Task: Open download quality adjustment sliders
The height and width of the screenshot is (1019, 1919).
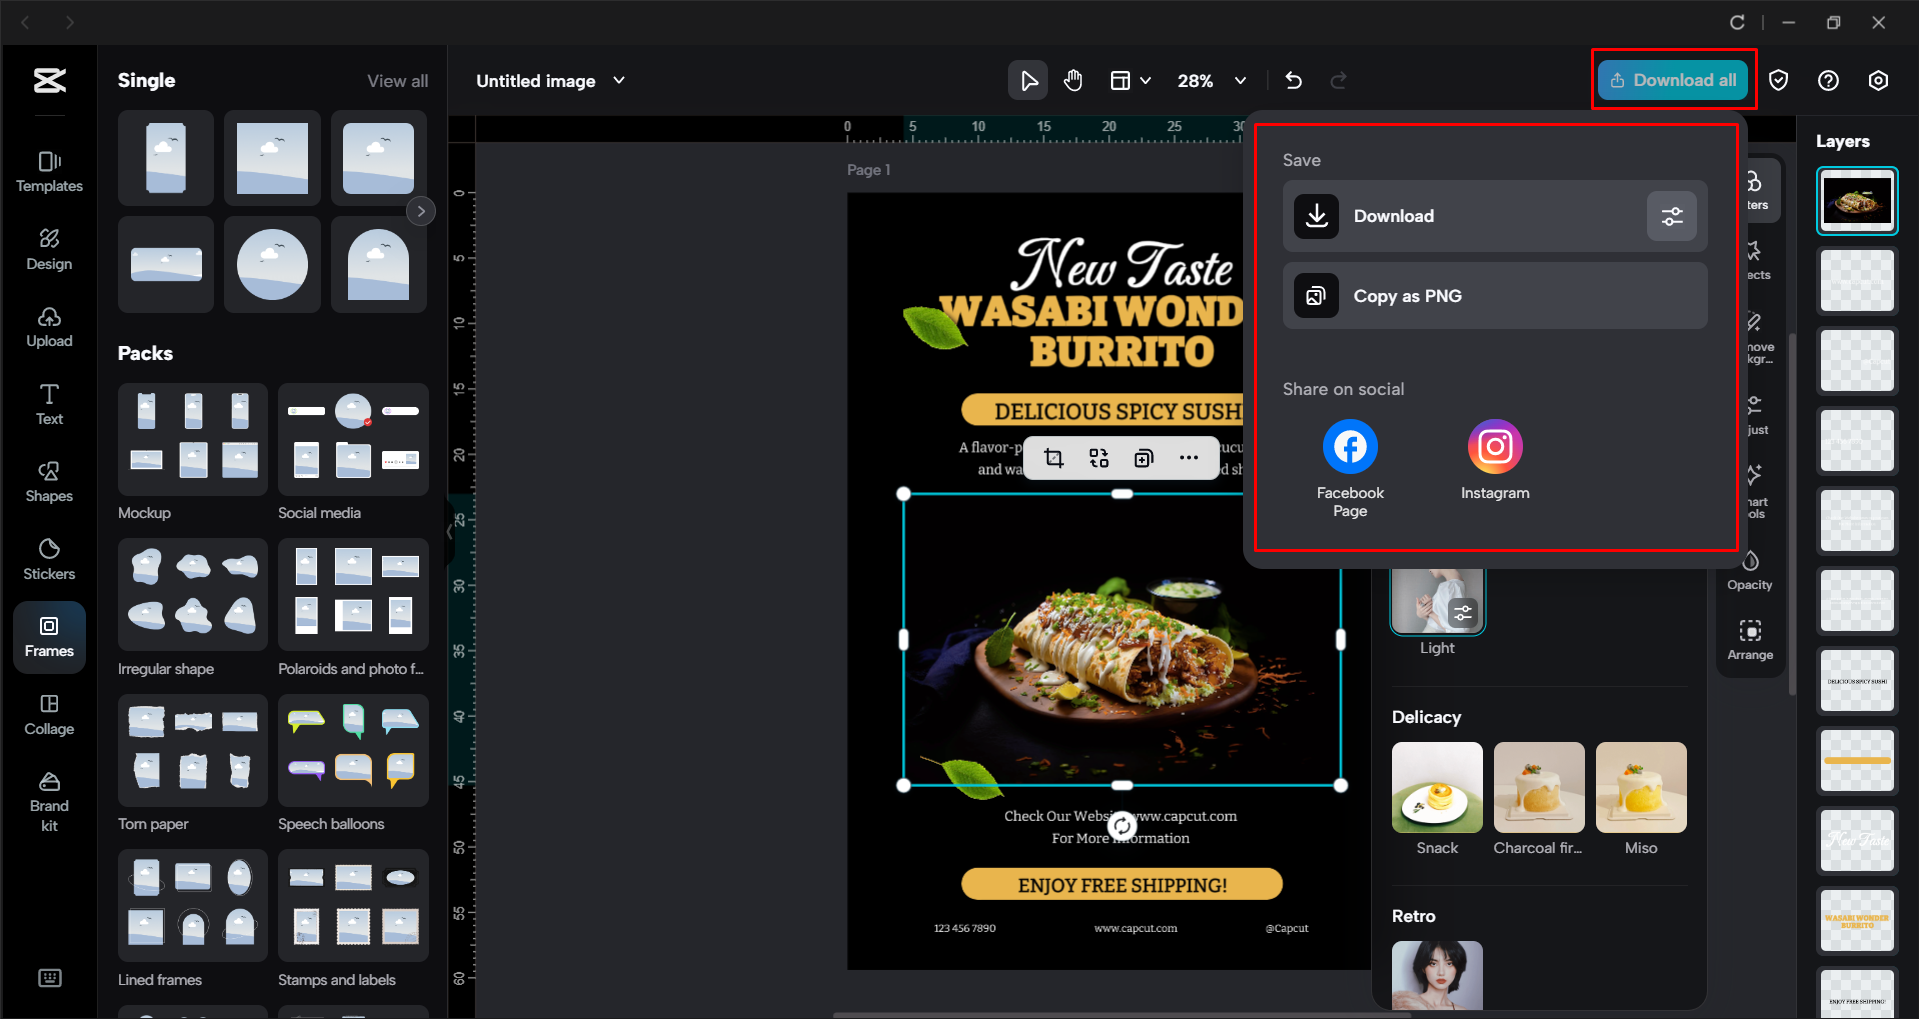Action: 1670,215
